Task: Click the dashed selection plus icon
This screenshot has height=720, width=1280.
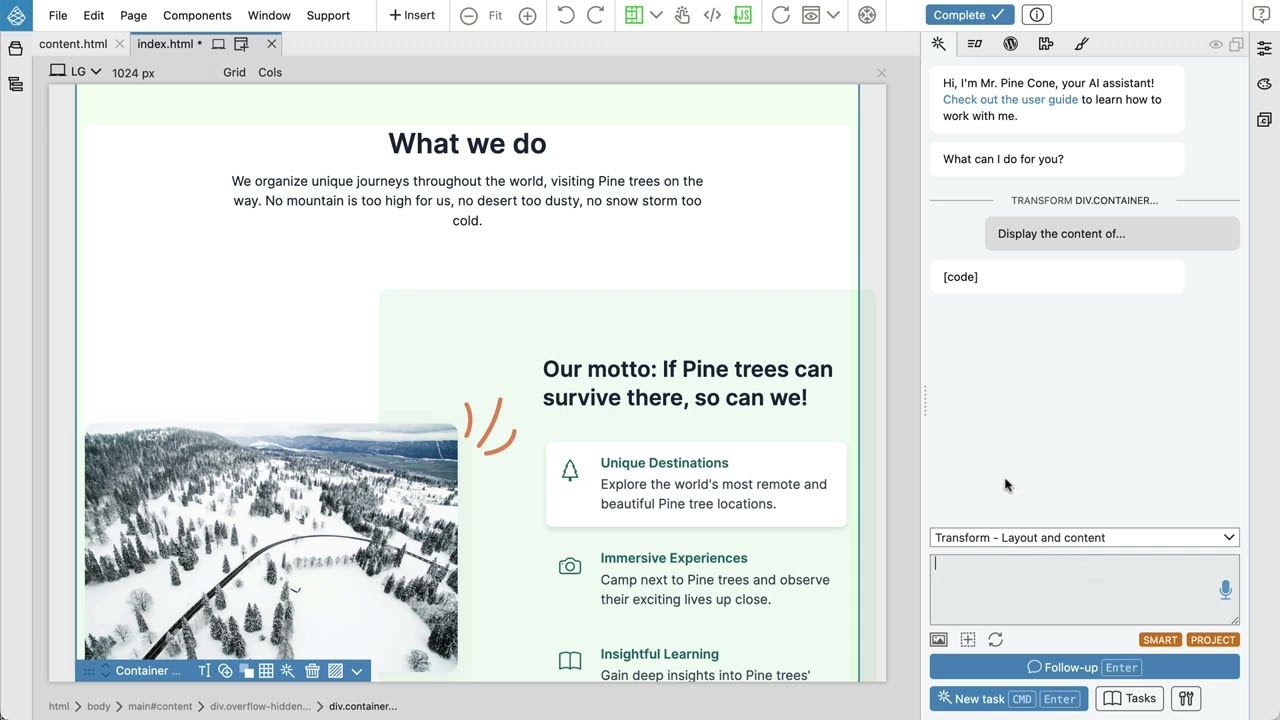Action: click(x=967, y=640)
